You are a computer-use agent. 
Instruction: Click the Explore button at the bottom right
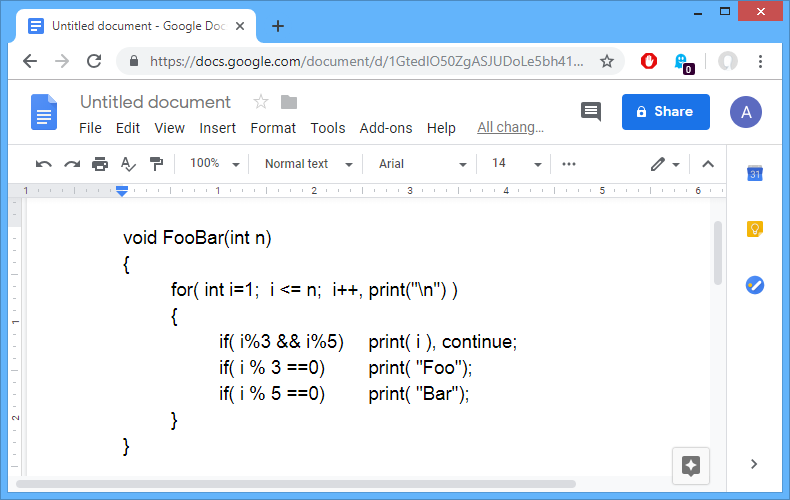point(691,465)
